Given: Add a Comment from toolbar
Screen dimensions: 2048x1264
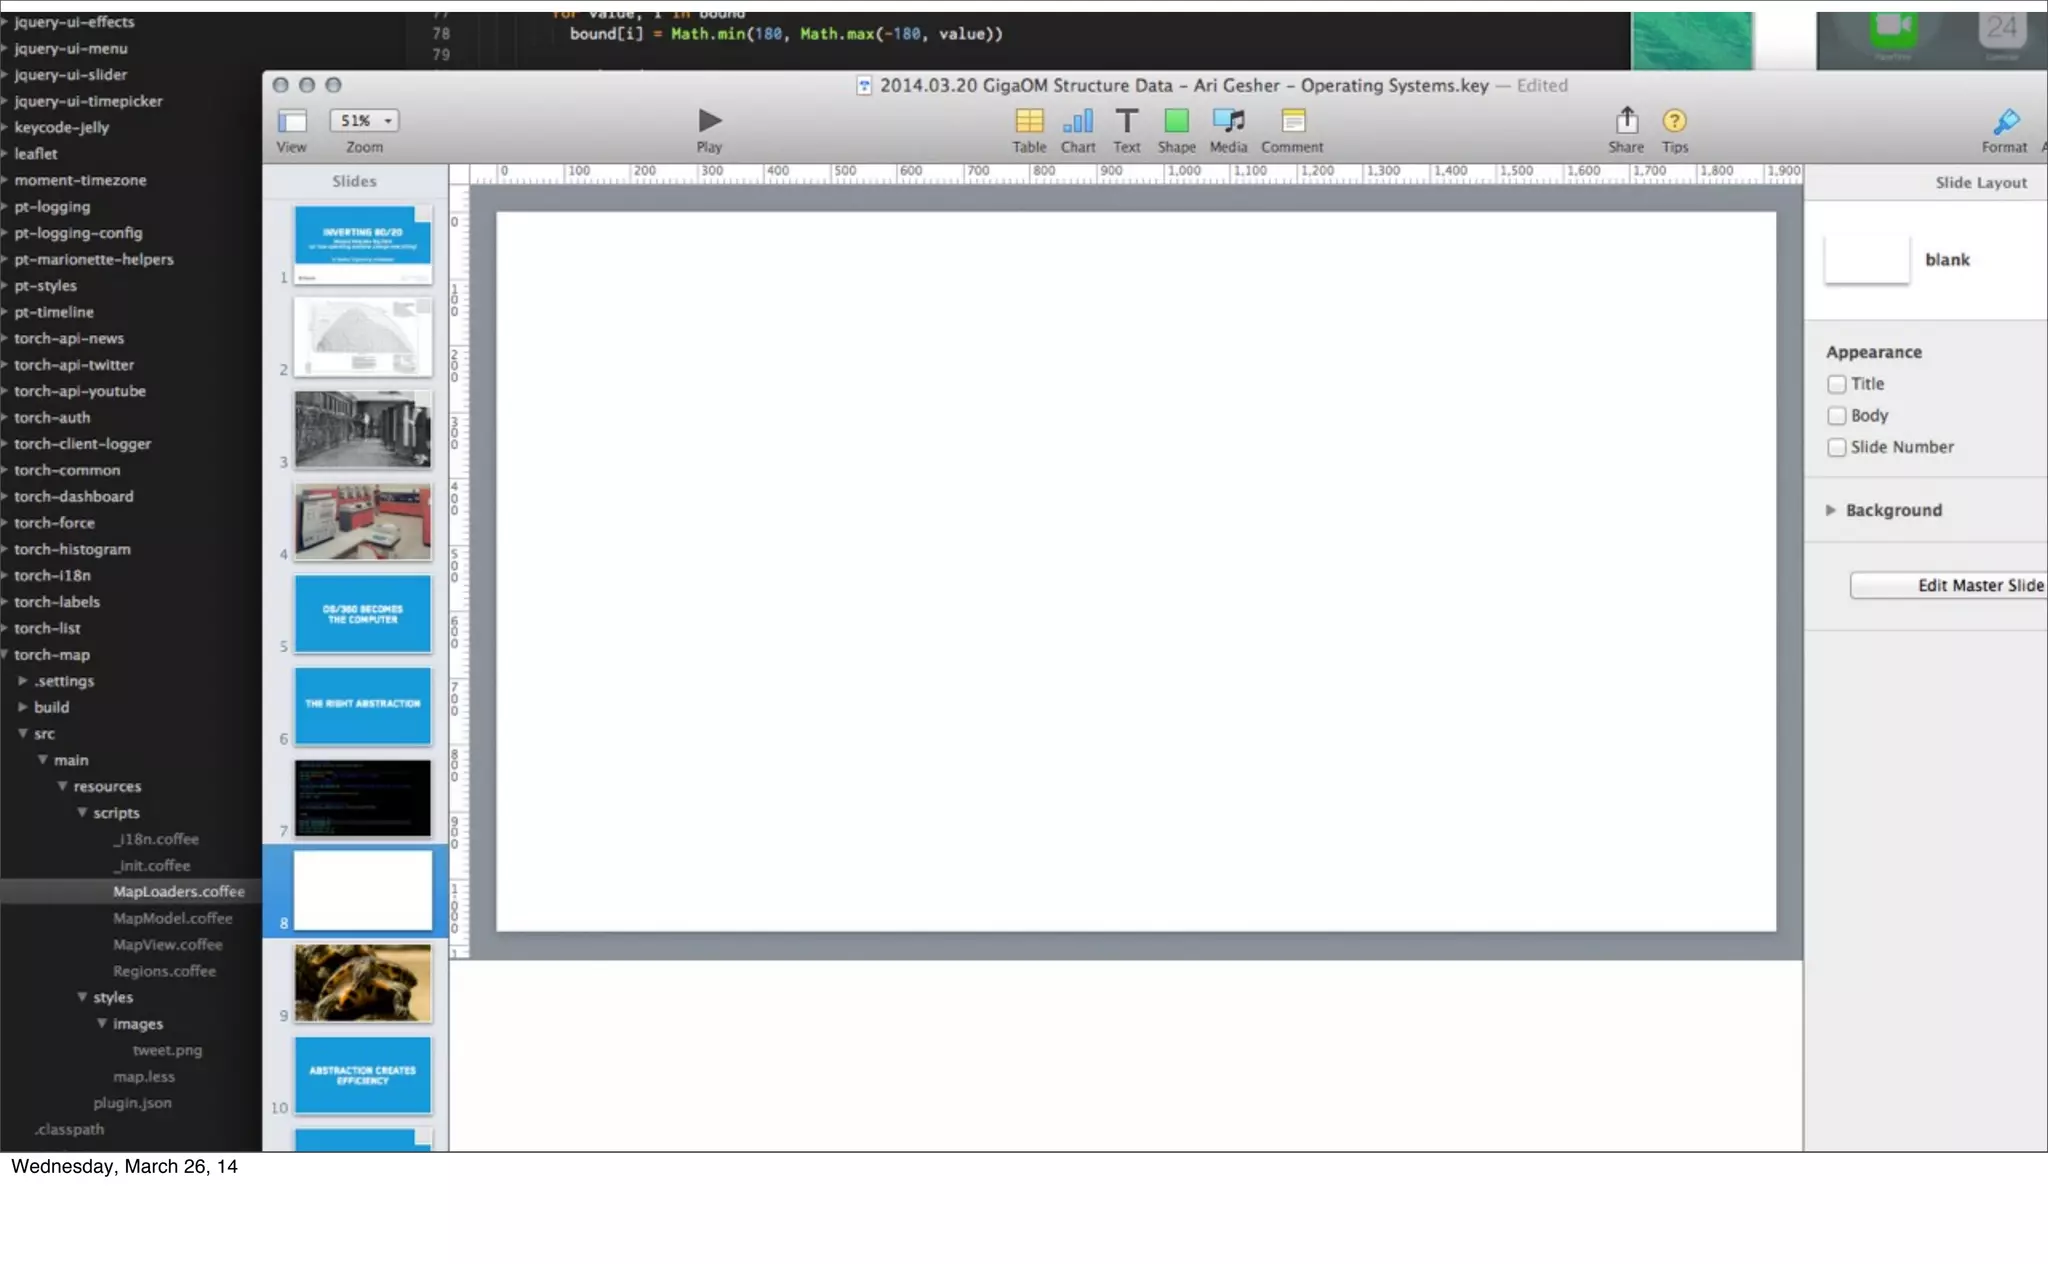Looking at the screenshot, I should tap(1292, 121).
